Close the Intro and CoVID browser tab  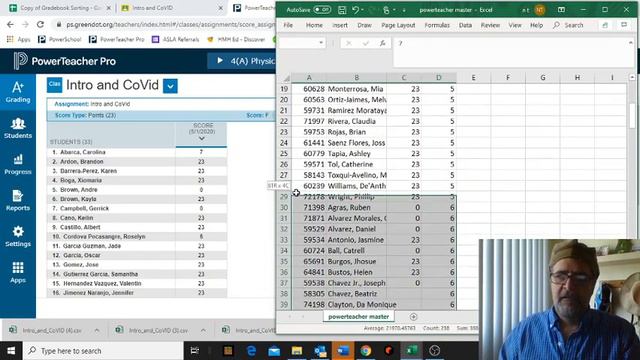[220, 8]
